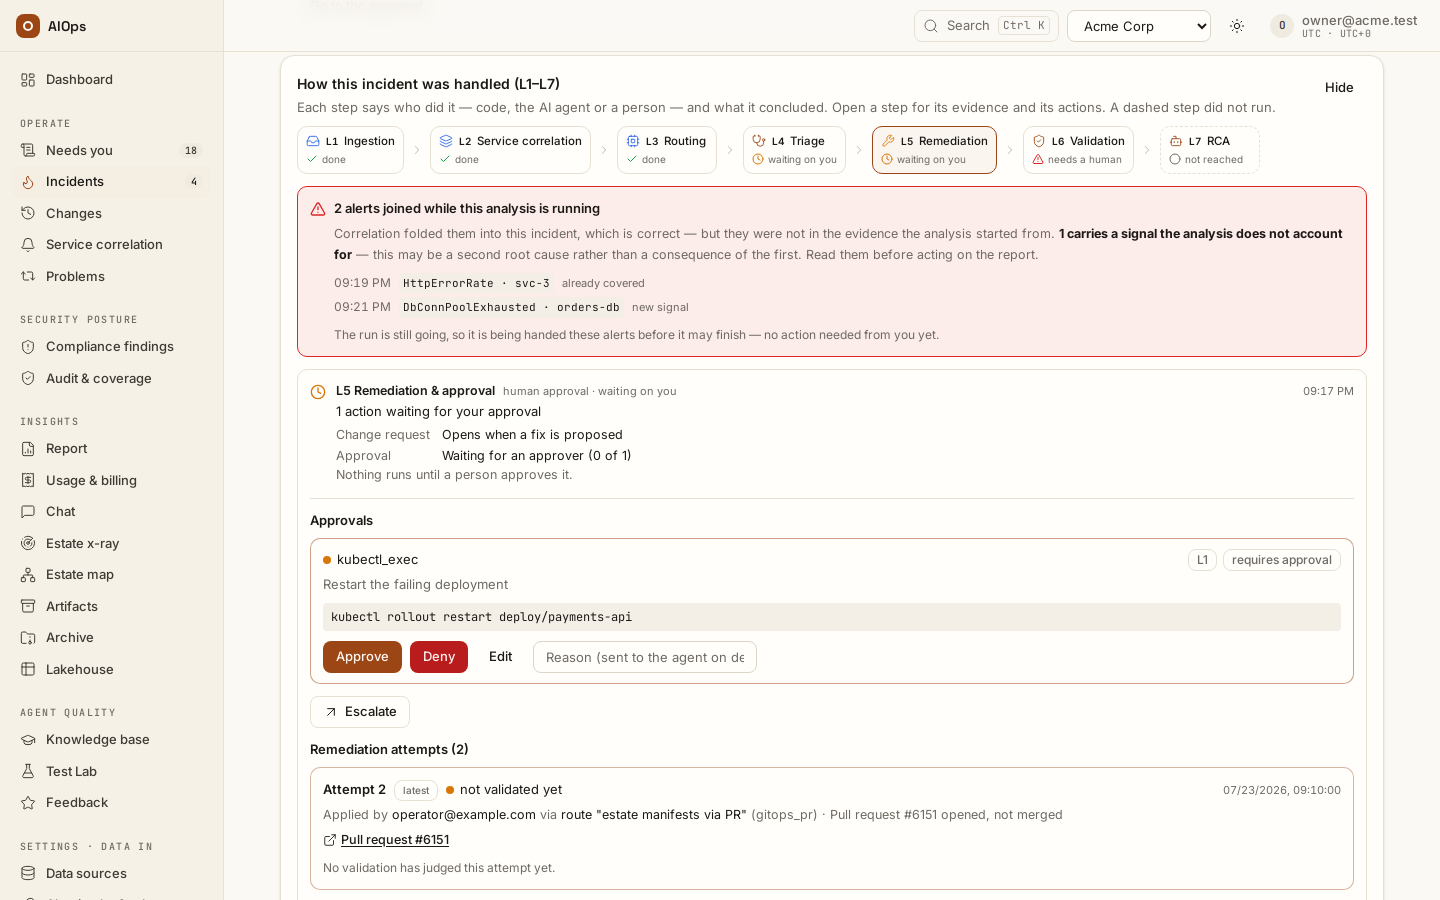Open the Artifacts page in sidebar
This screenshot has height=900, width=1440.
pos(112,607)
